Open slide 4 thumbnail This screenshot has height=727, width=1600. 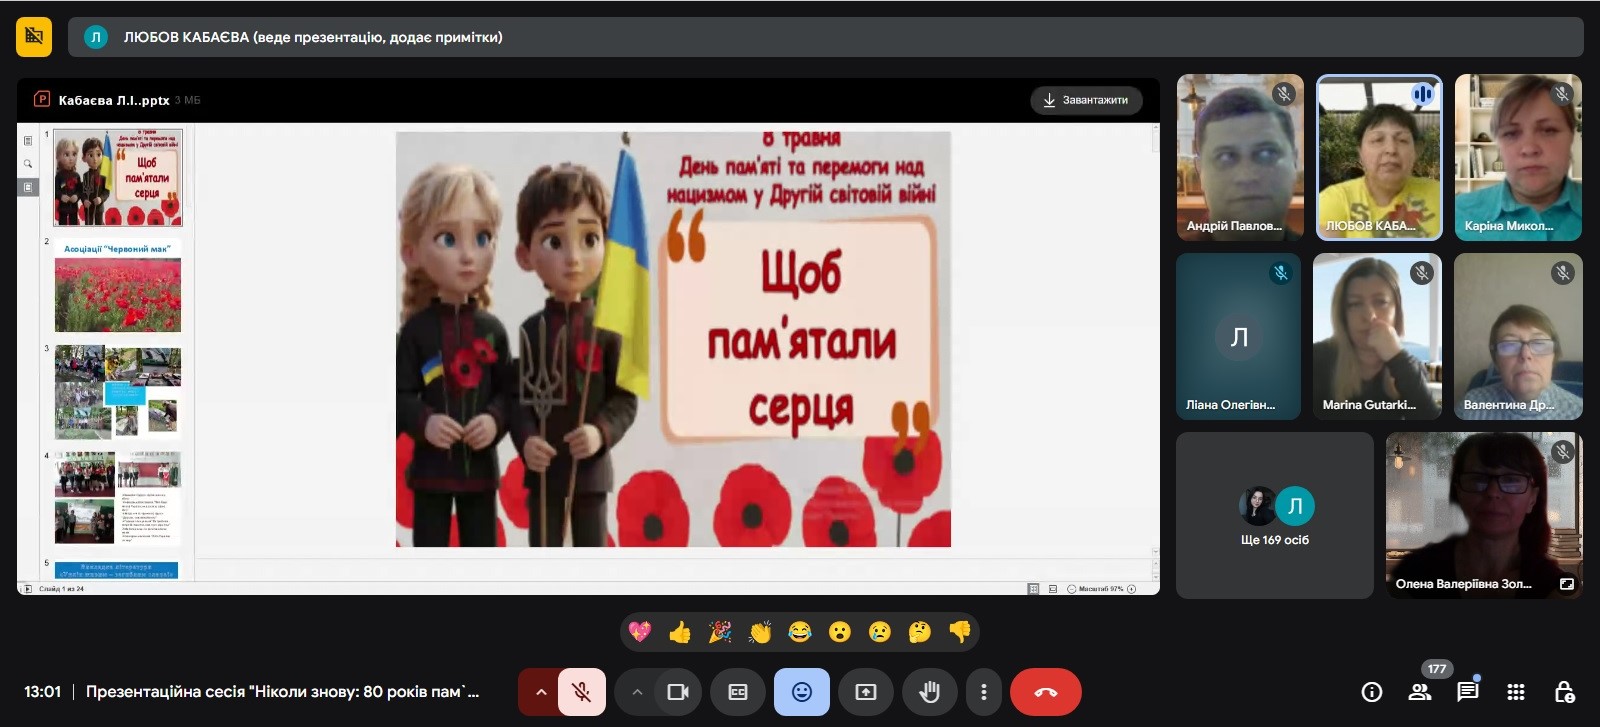tap(118, 498)
